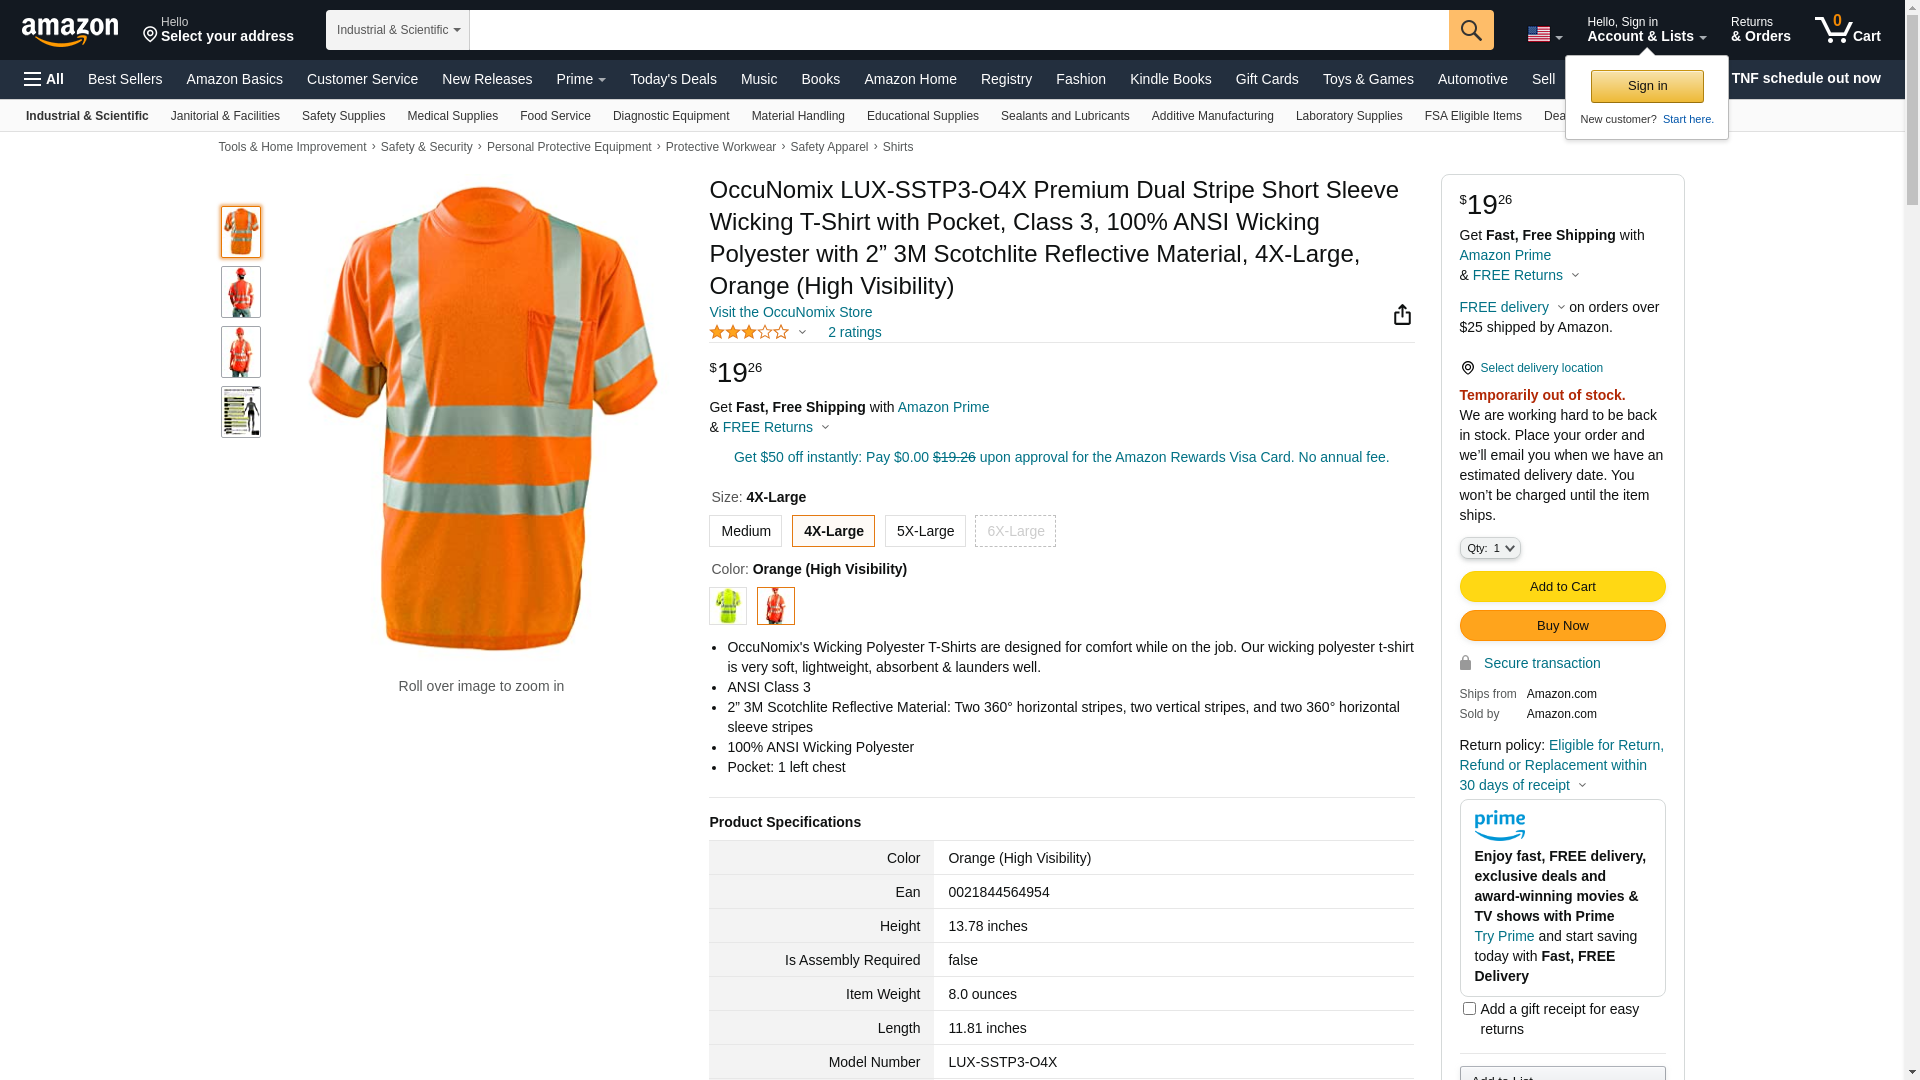Select the size chart thumbnail image
The width and height of the screenshot is (1920, 1080).
tap(241, 412)
